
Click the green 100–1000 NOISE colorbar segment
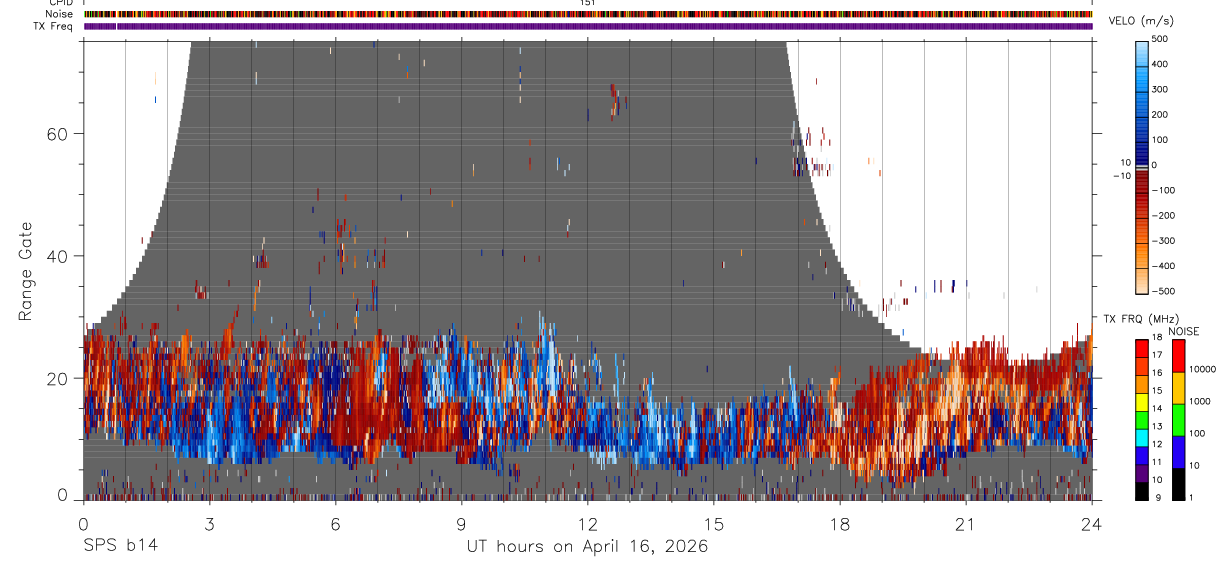coord(1178,420)
